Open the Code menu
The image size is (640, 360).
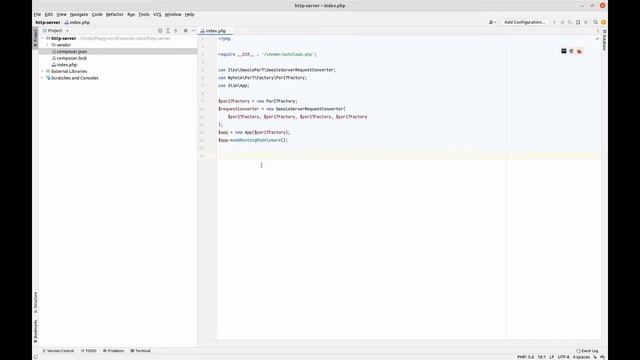click(97, 14)
